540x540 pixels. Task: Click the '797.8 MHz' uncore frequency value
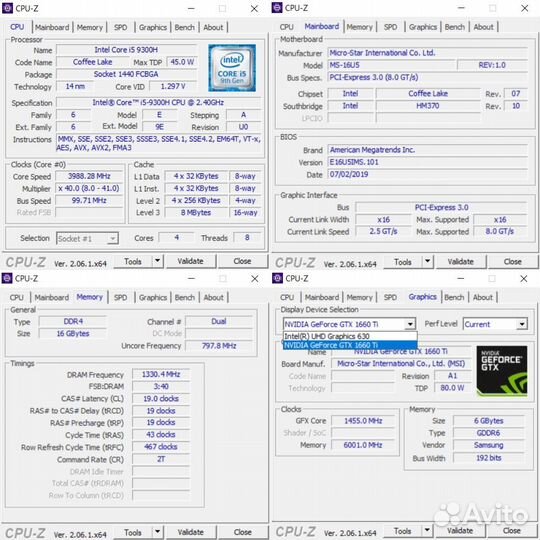(x=219, y=345)
